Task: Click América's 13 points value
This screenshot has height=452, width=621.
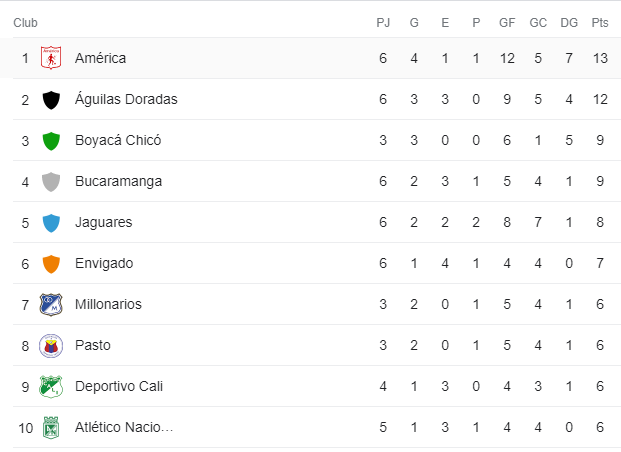Action: (x=600, y=58)
